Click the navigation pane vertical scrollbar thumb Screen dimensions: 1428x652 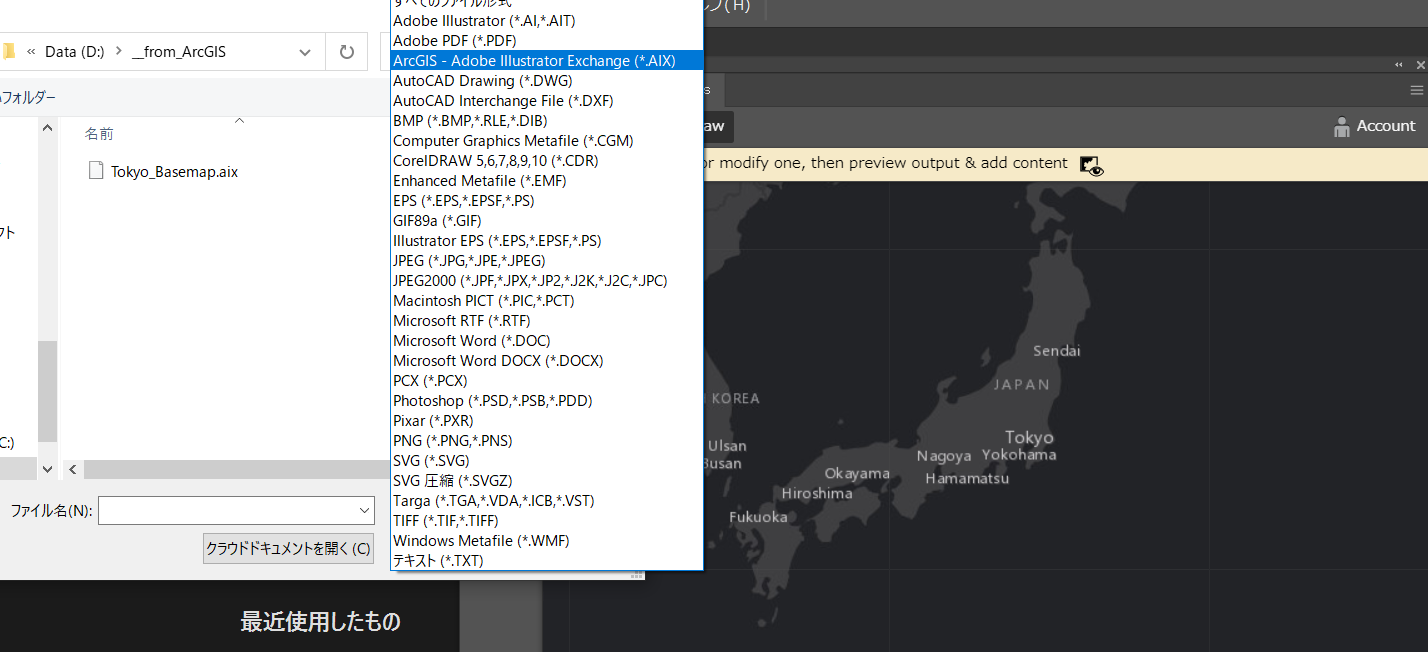coord(47,391)
